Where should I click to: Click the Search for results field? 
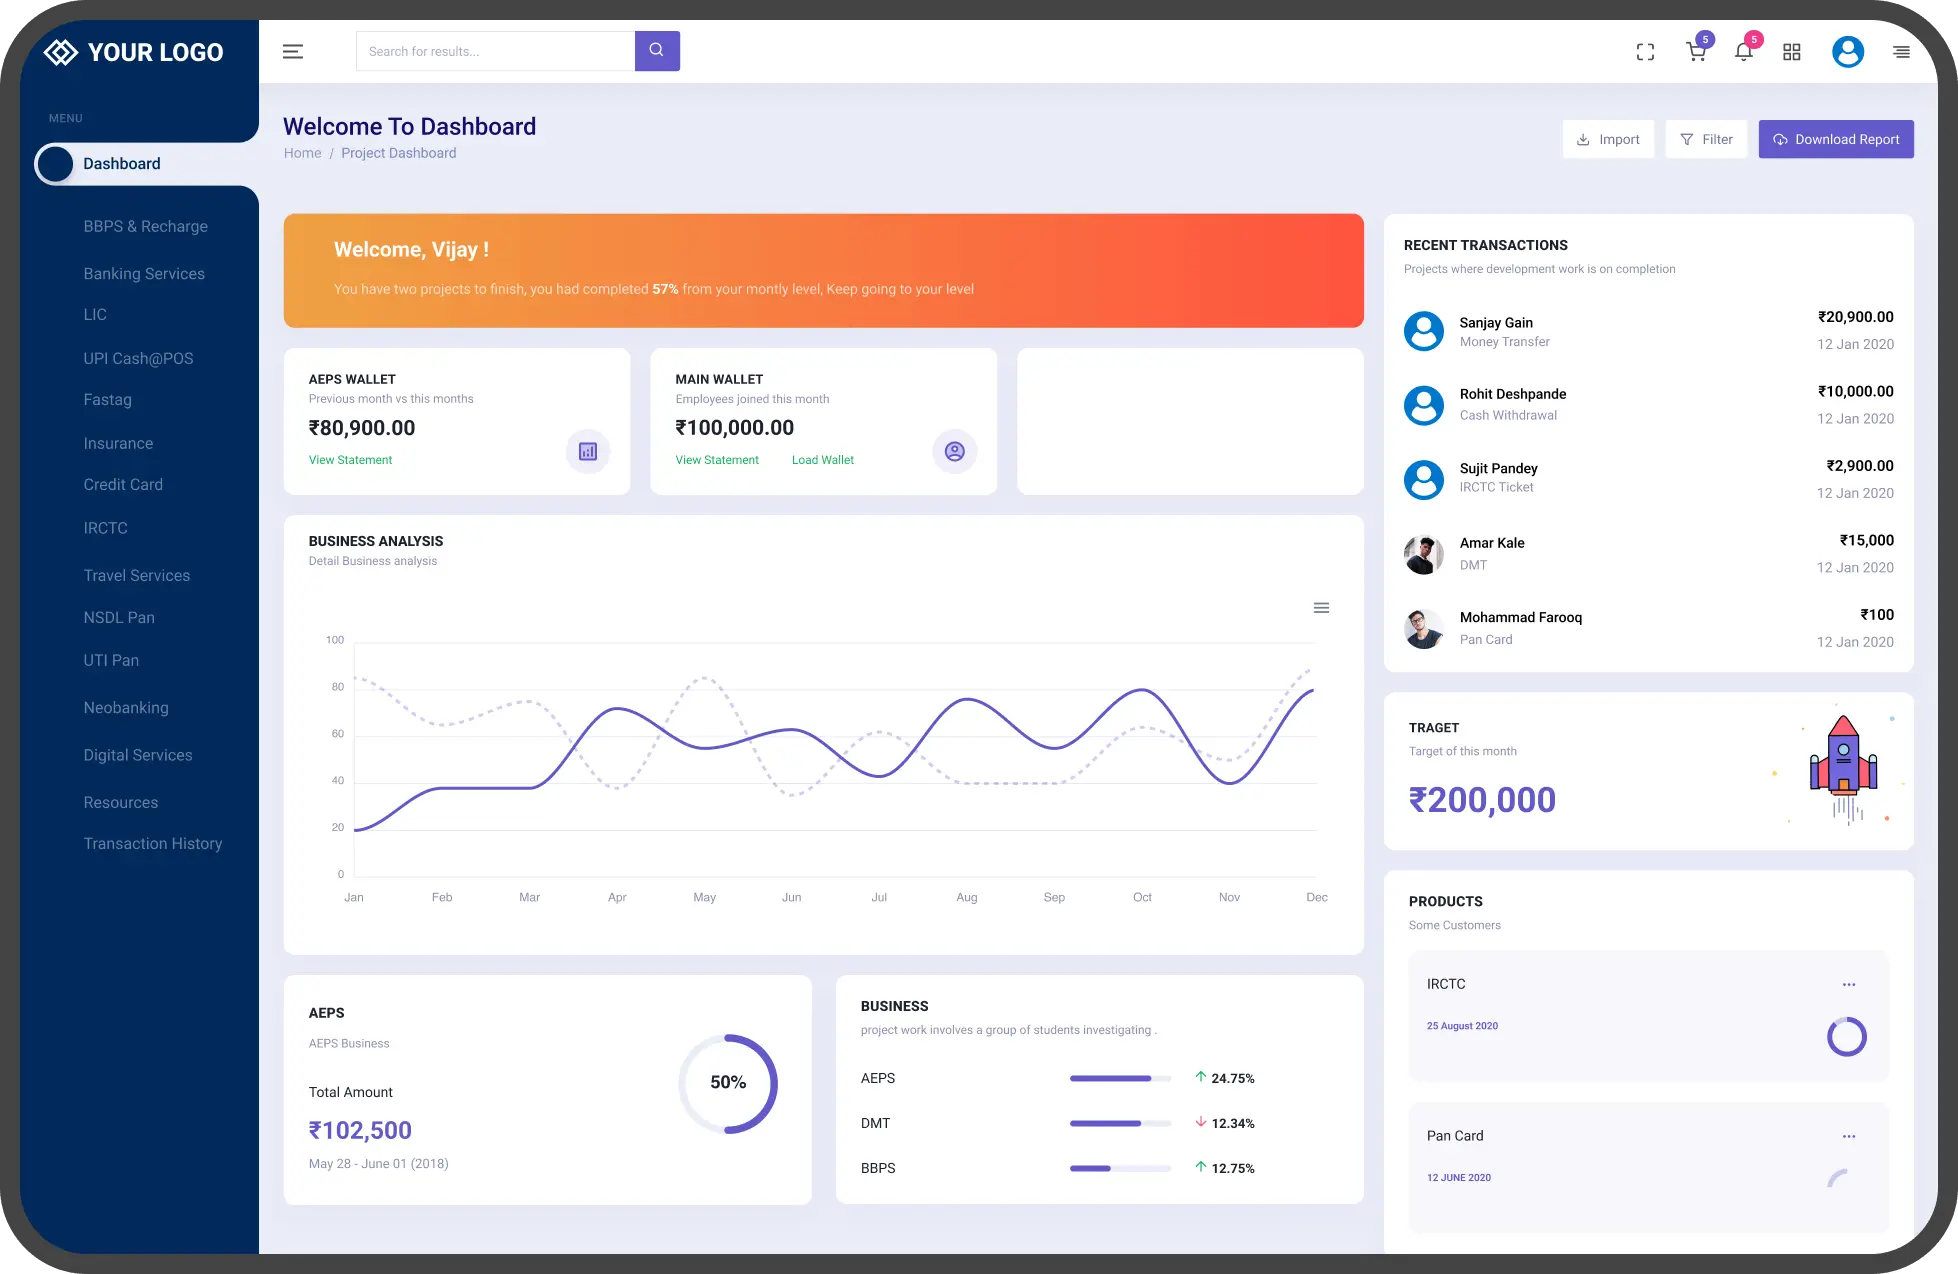(x=495, y=52)
